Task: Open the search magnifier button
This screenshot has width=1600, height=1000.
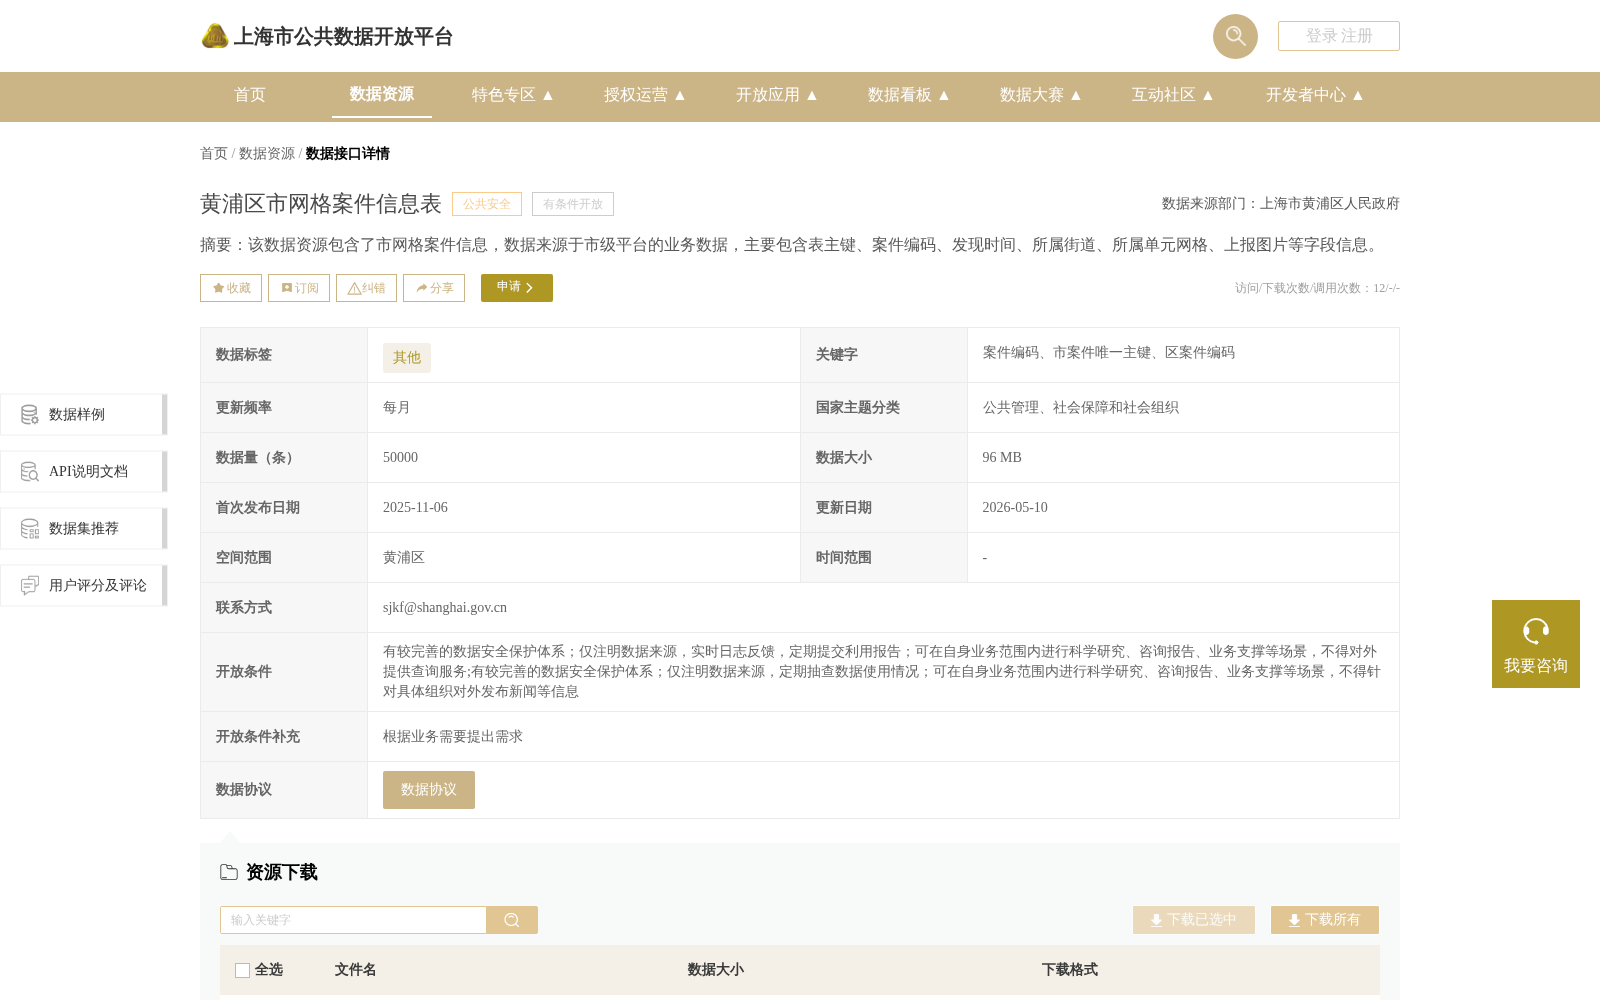Action: click(x=1235, y=36)
